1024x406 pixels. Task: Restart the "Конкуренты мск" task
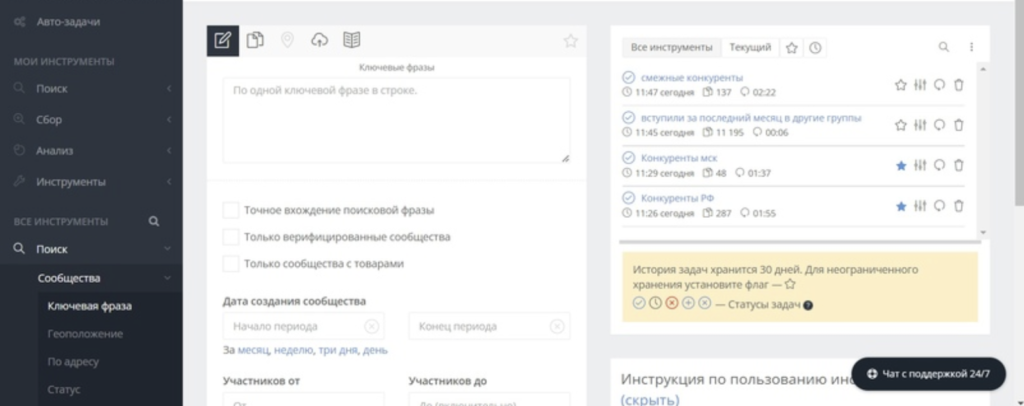pyautogui.click(x=939, y=166)
